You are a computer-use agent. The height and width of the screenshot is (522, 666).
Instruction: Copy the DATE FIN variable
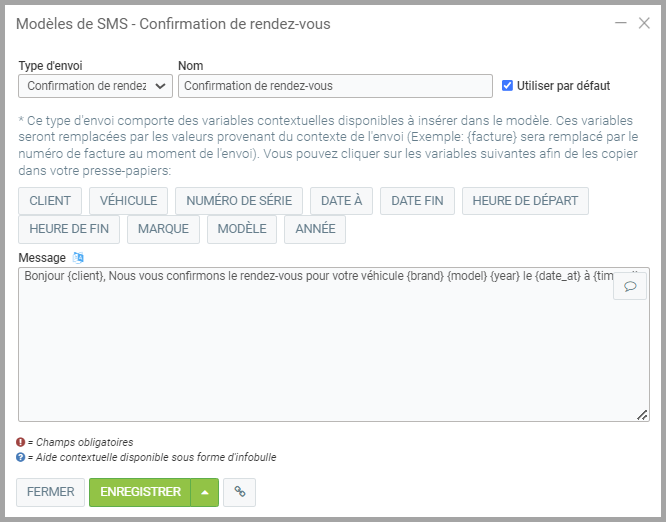[x=417, y=200]
